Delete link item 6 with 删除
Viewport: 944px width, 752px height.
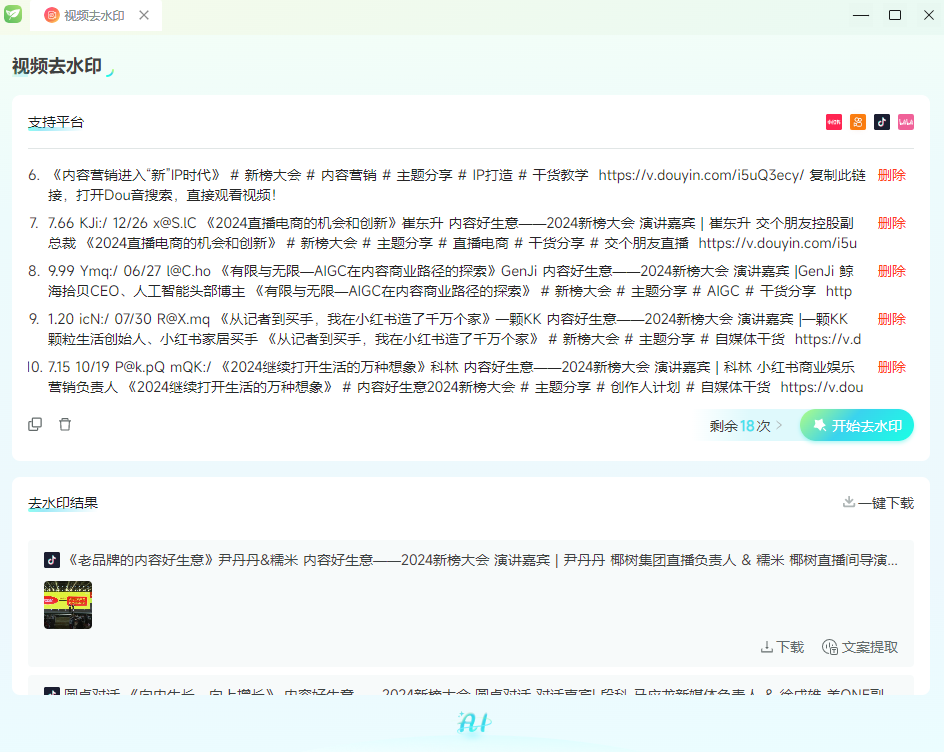(892, 175)
